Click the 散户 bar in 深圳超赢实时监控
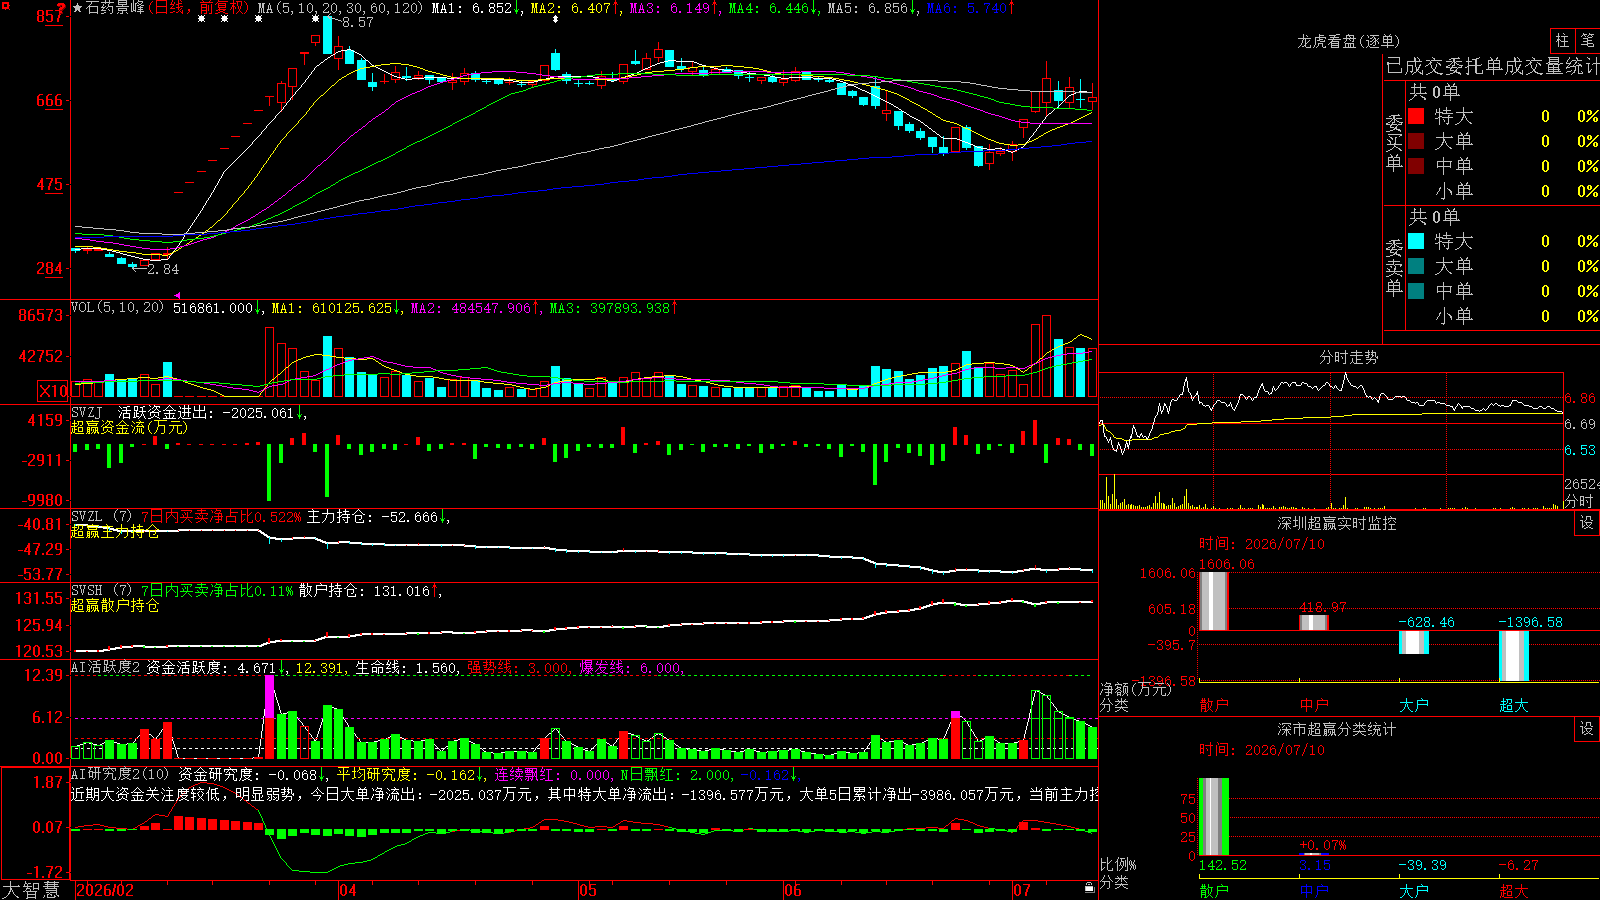The height and width of the screenshot is (900, 1600). [1214, 601]
